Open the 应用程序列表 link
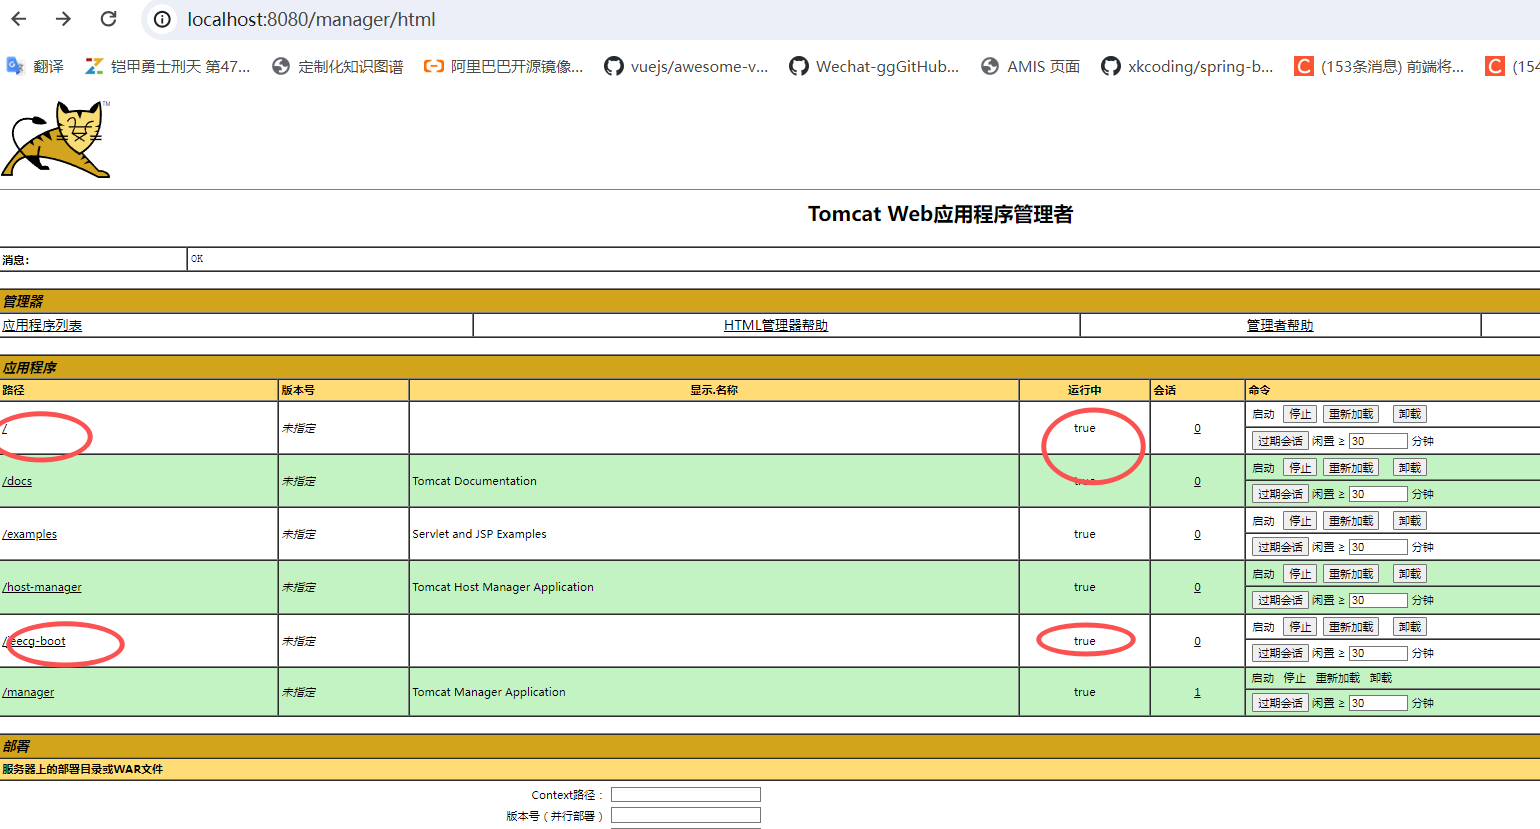Screen dimensions: 1540x829 tap(42, 325)
